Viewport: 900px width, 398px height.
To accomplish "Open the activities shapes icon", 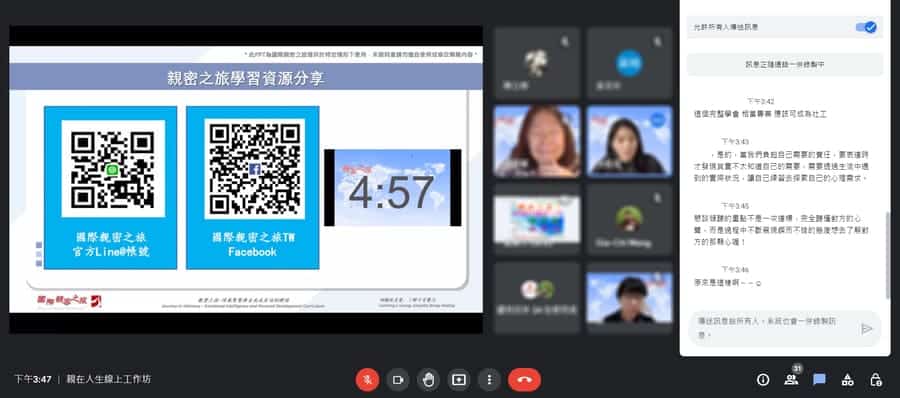I will [848, 380].
